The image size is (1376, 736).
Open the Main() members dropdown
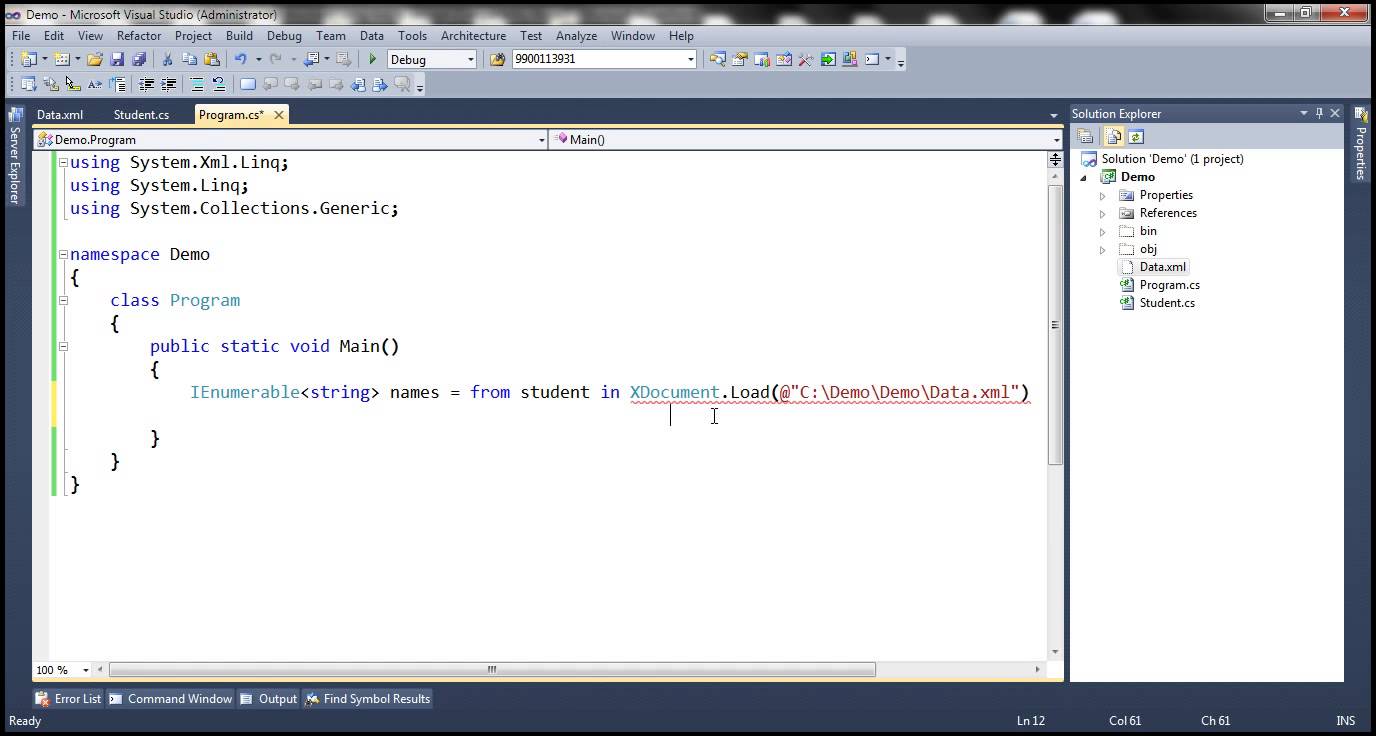click(x=1056, y=140)
